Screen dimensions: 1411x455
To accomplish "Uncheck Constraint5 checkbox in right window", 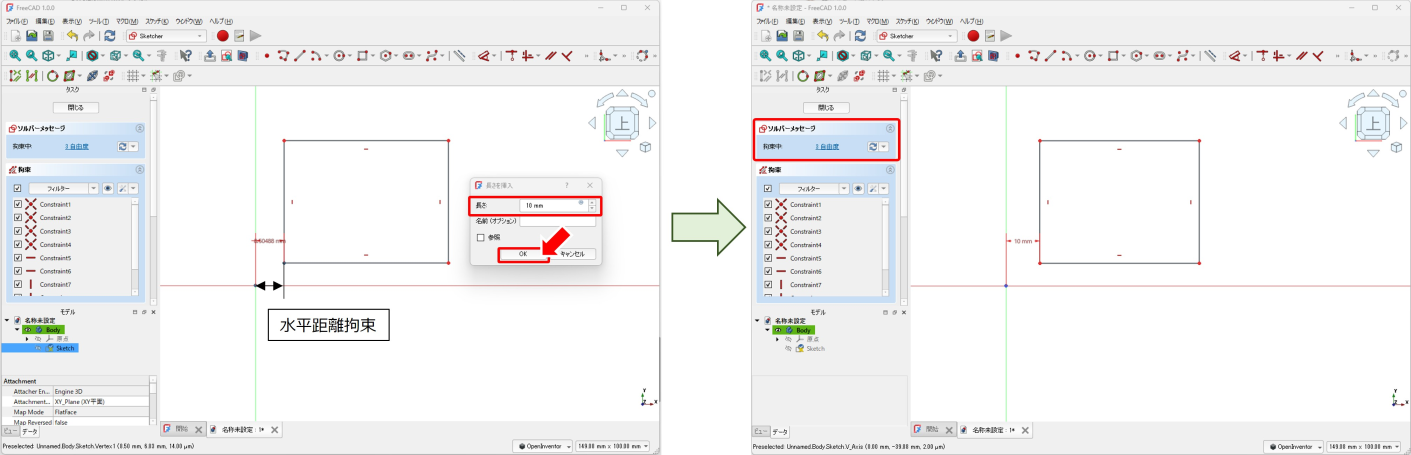I will pos(768,258).
